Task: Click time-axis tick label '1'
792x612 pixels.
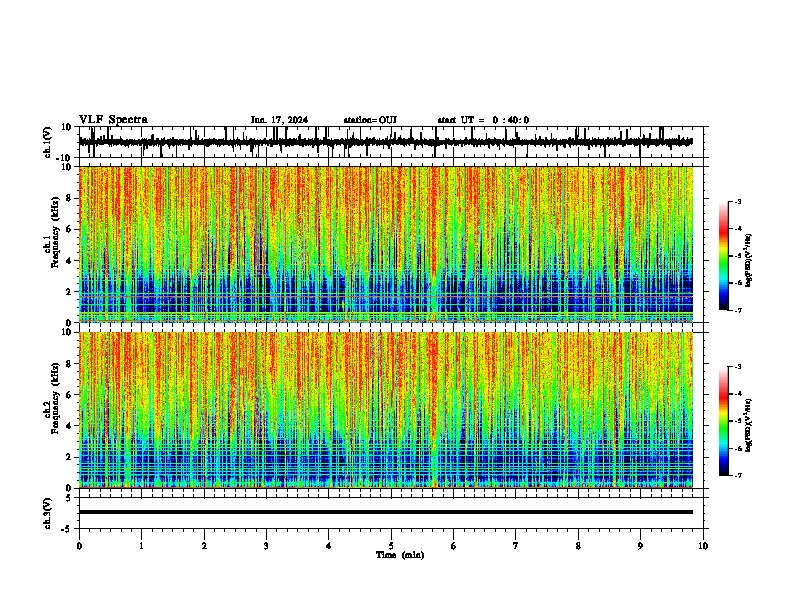Action: pyautogui.click(x=141, y=546)
